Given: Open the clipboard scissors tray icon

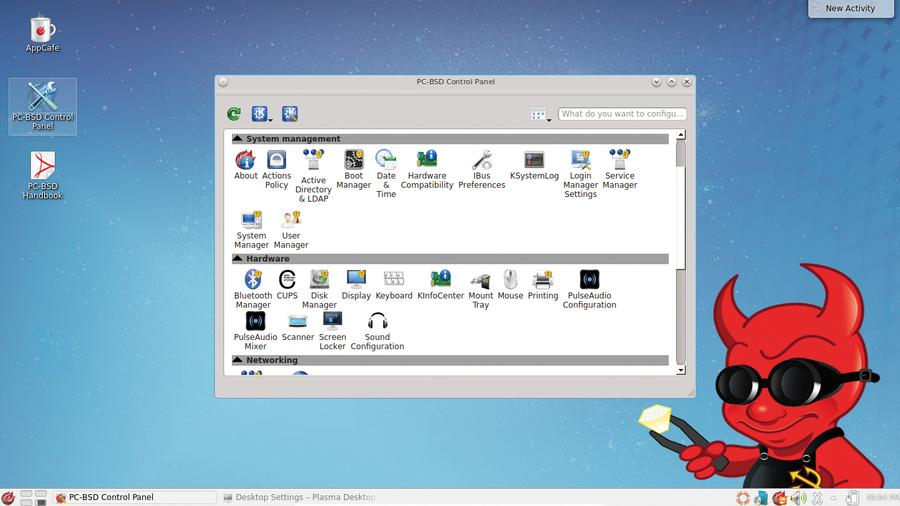Looking at the screenshot, I should (817, 498).
